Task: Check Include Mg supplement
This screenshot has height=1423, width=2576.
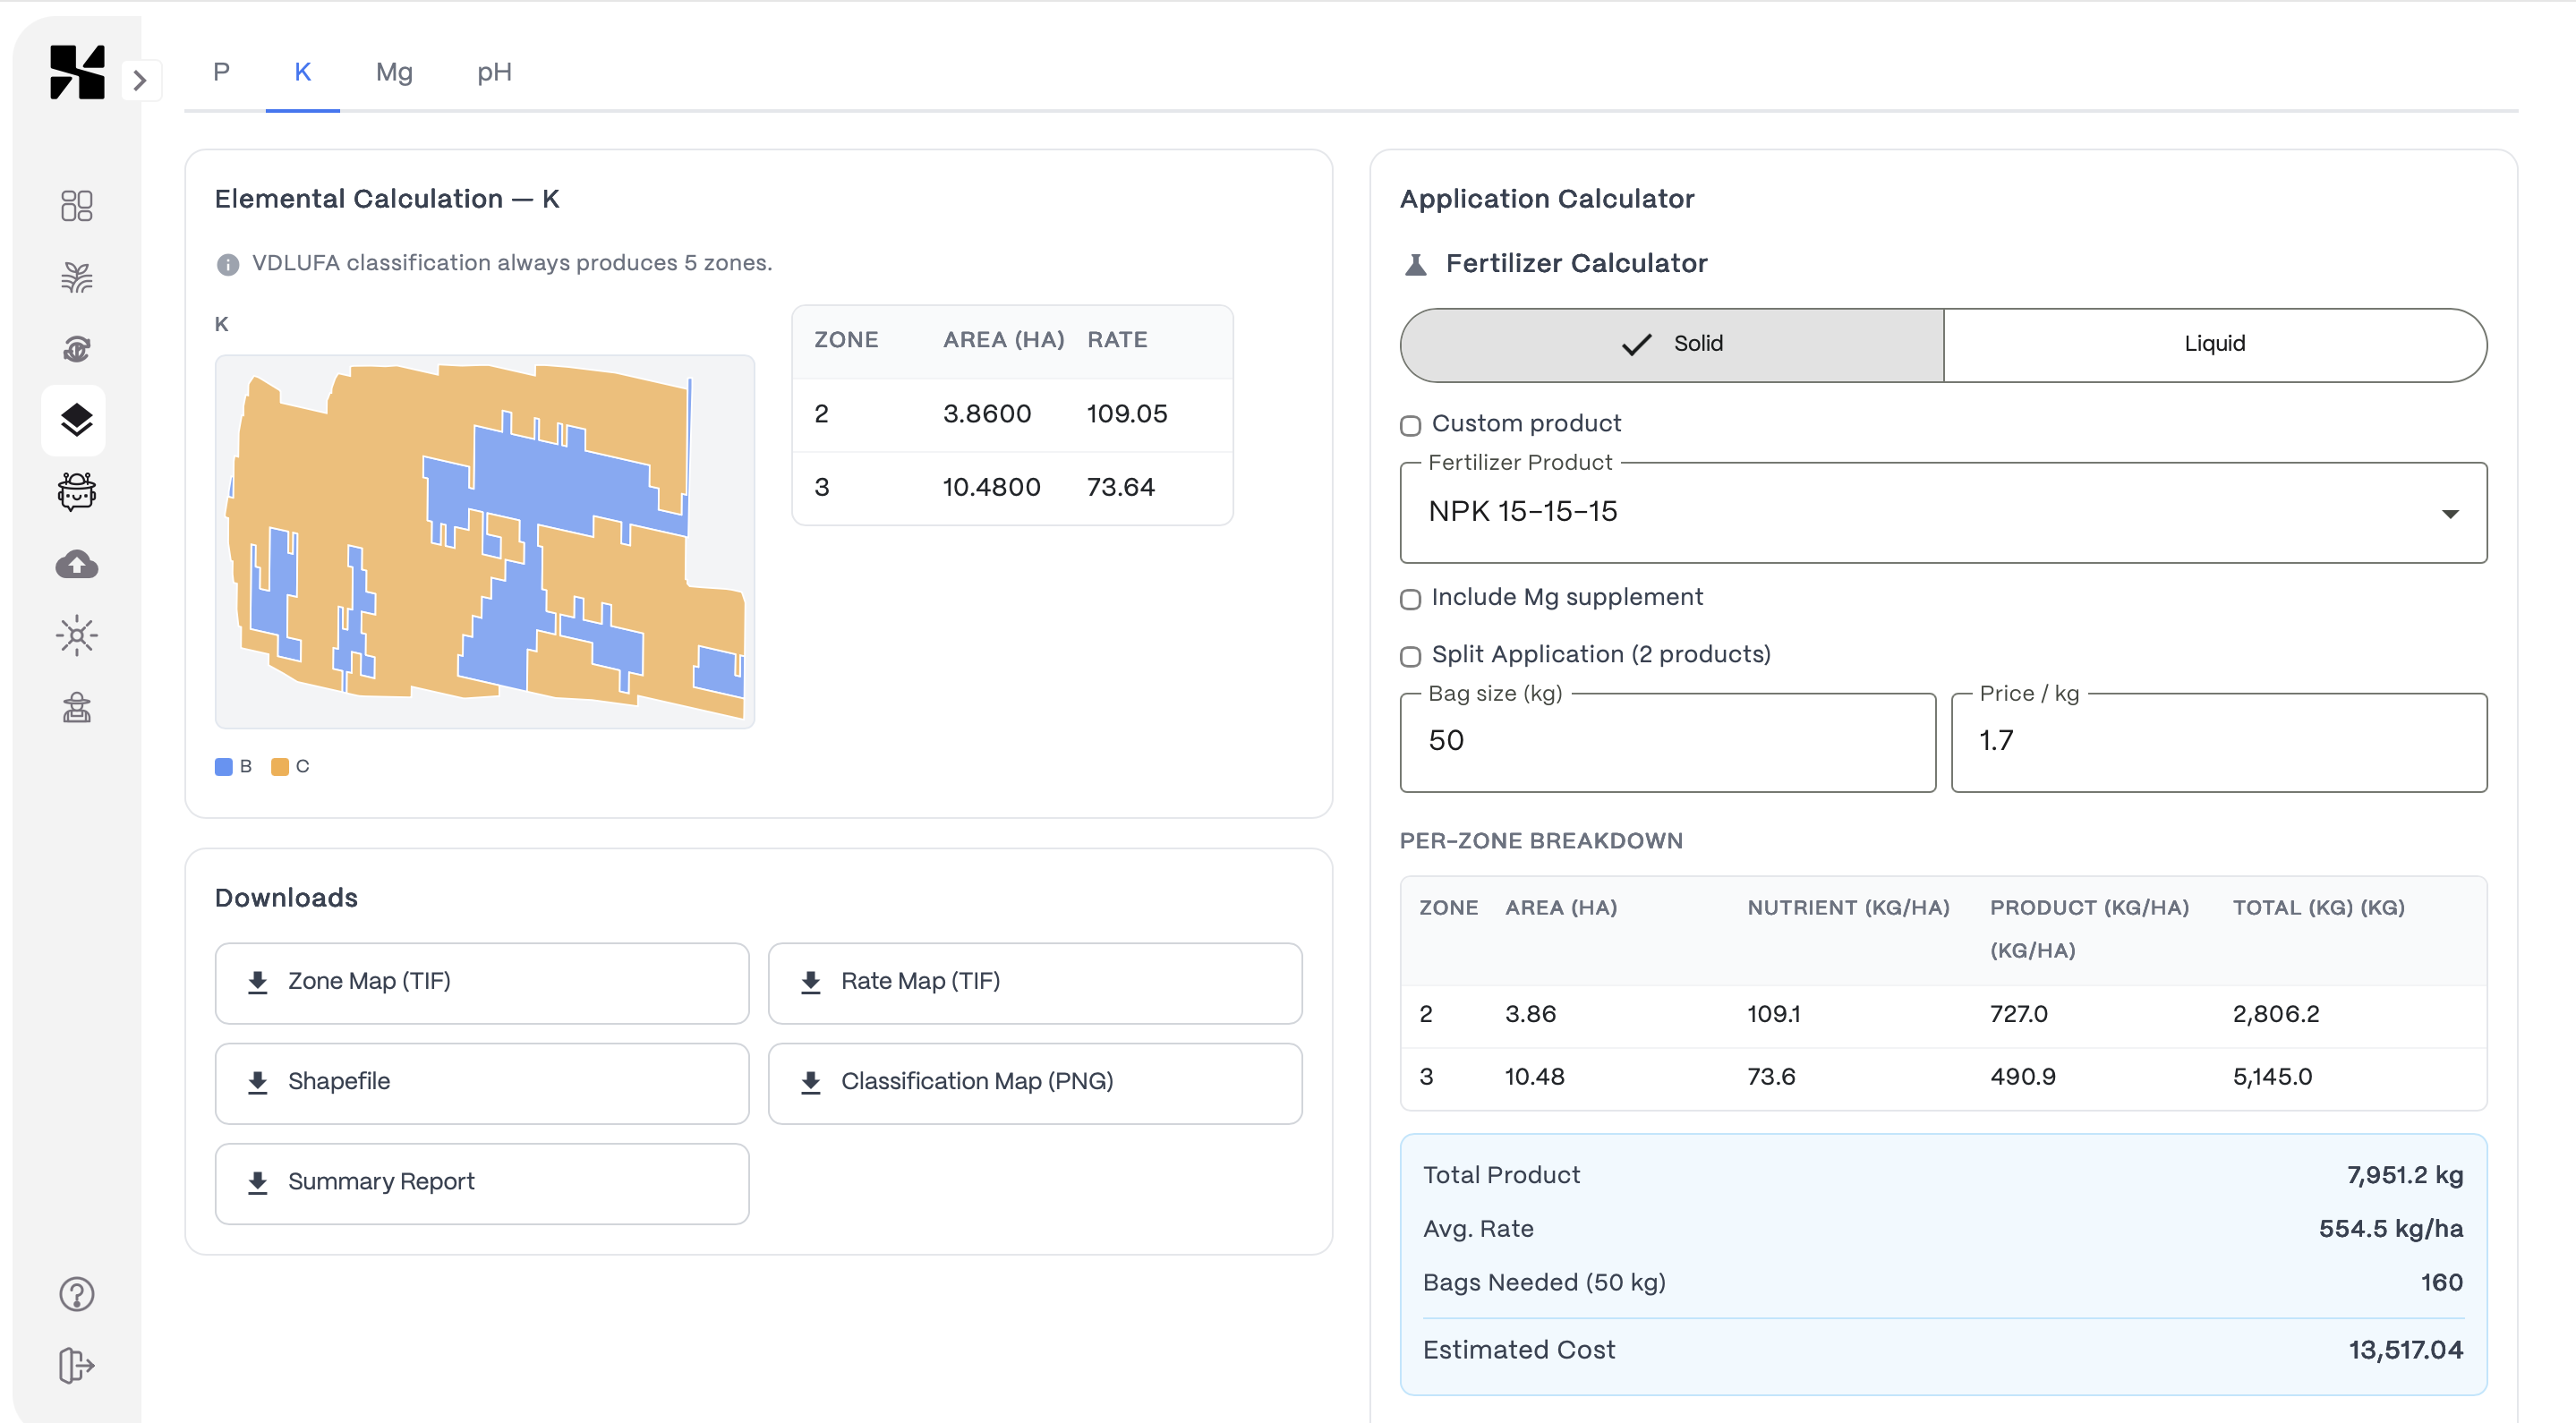Action: tap(1410, 599)
